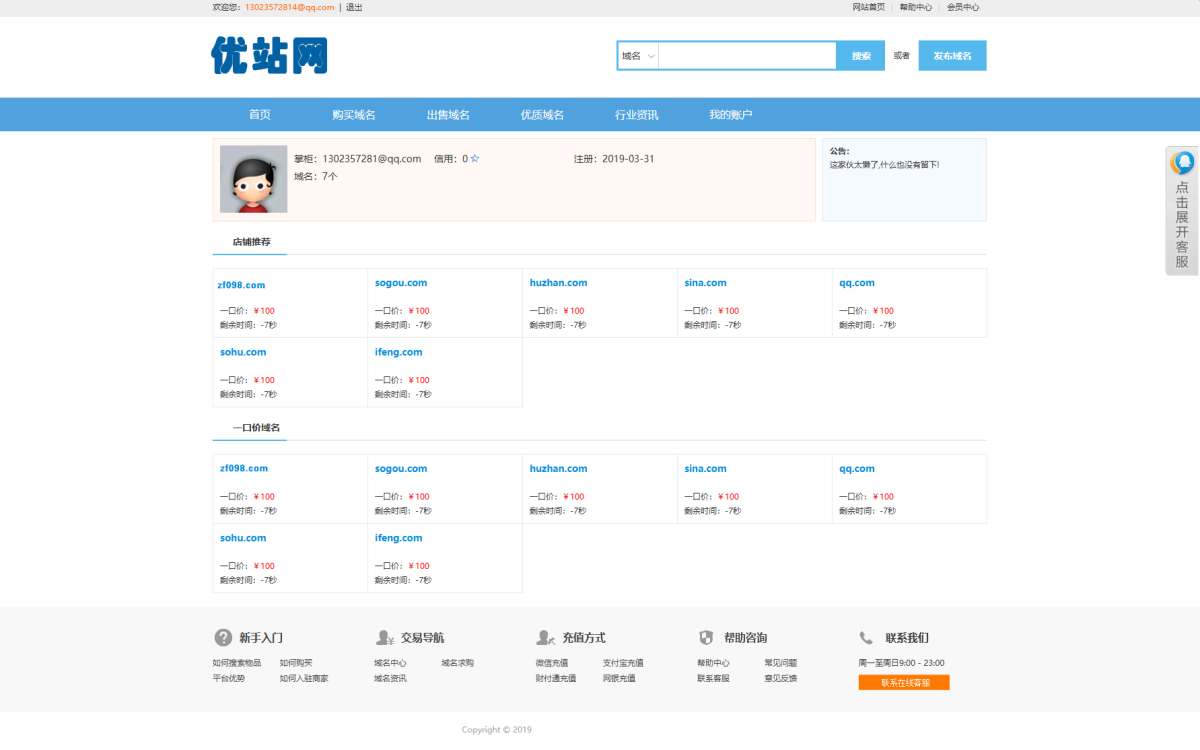Open 支付宝充值 footer link
This screenshot has width=1200, height=750.
(x=623, y=663)
